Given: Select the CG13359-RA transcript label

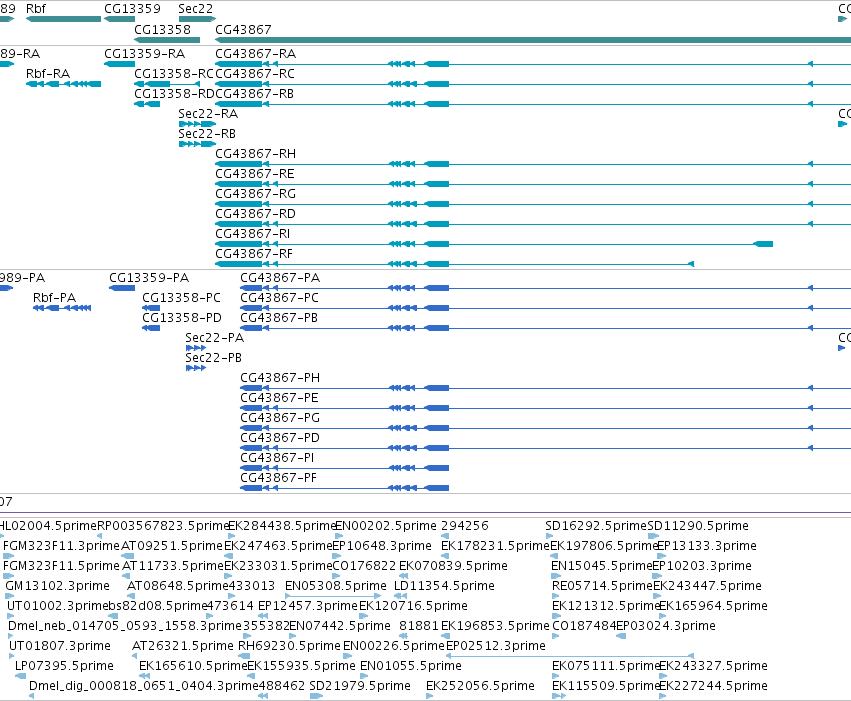Looking at the screenshot, I should coord(144,54).
